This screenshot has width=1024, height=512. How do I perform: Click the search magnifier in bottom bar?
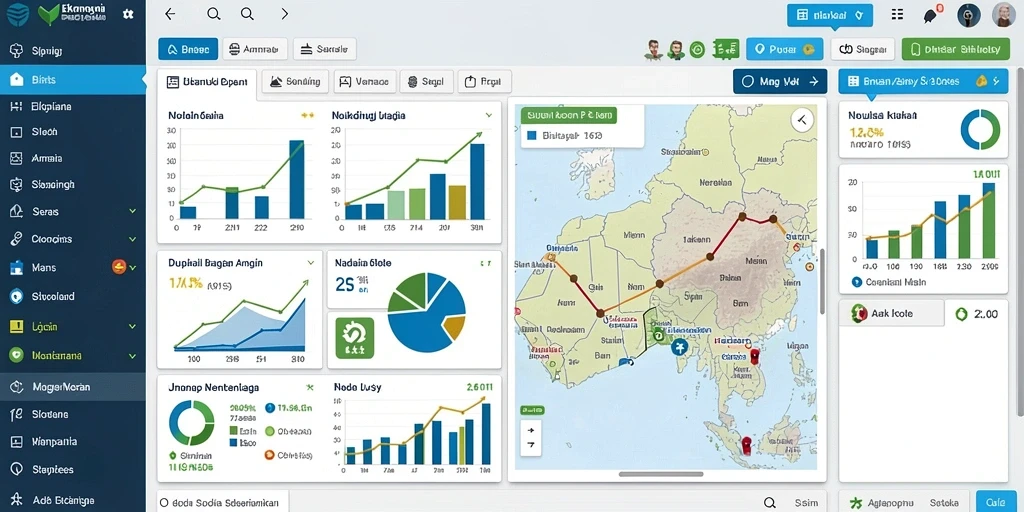pos(770,502)
